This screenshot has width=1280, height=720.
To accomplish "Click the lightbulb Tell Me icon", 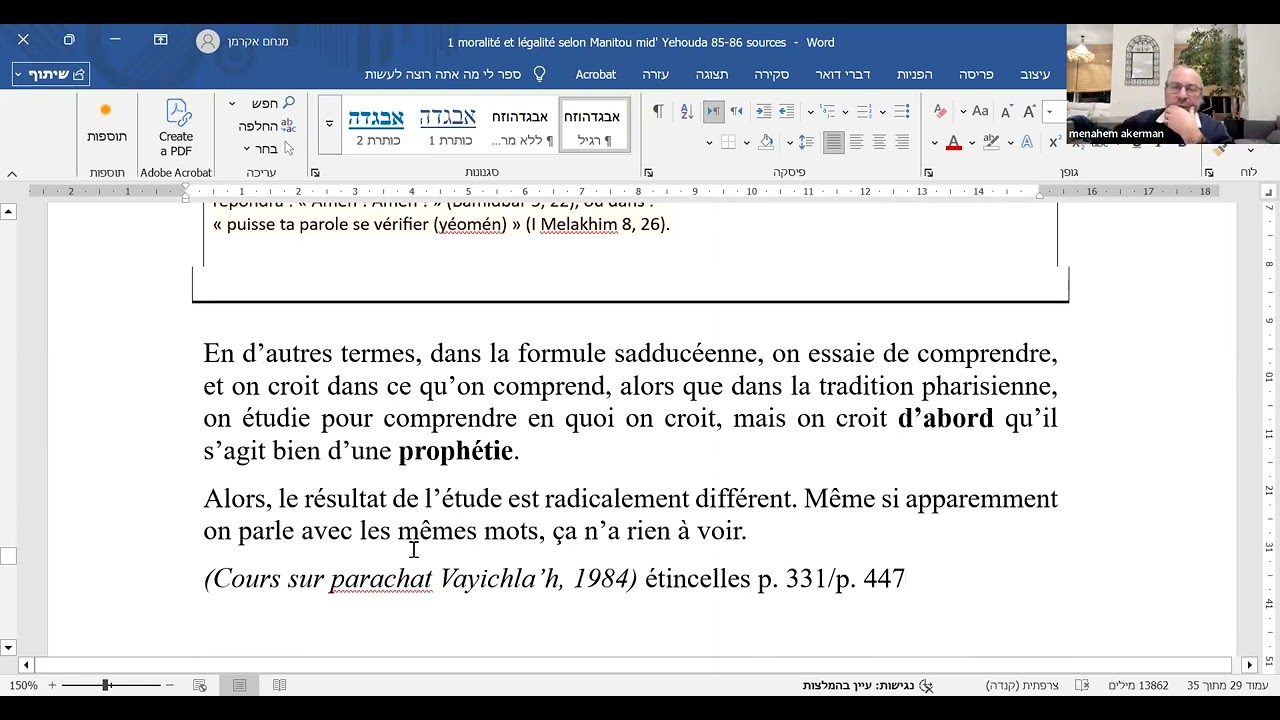I will click(540, 74).
